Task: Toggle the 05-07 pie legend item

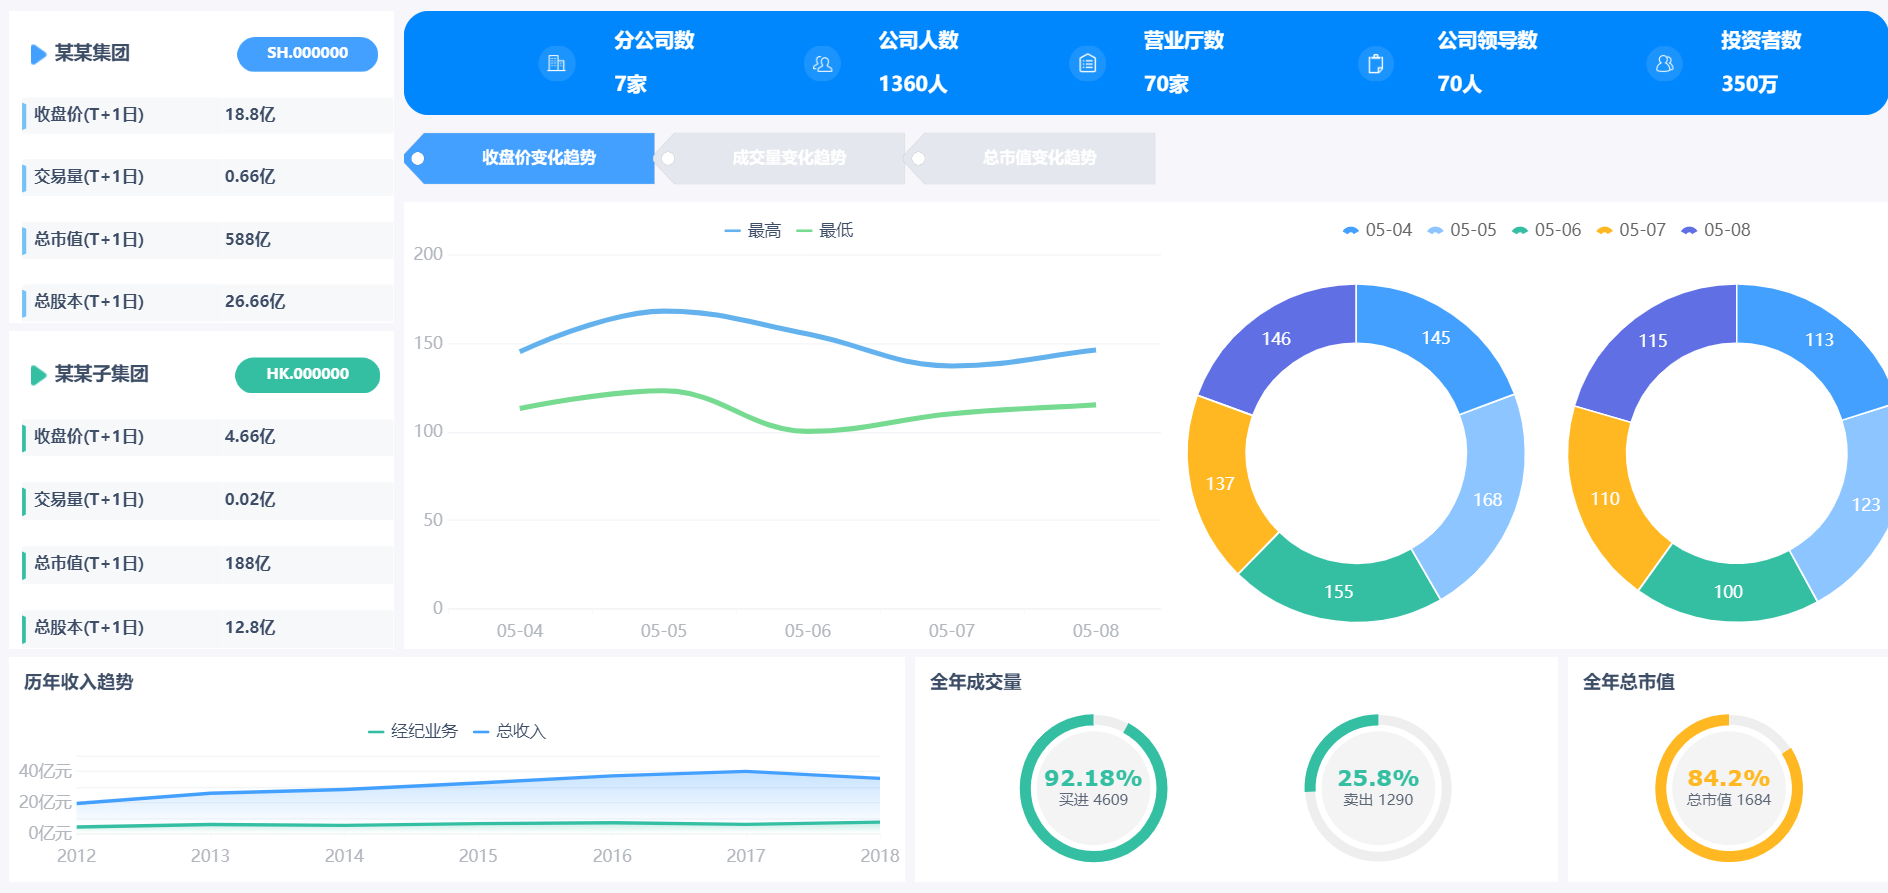Action: 1631,230
